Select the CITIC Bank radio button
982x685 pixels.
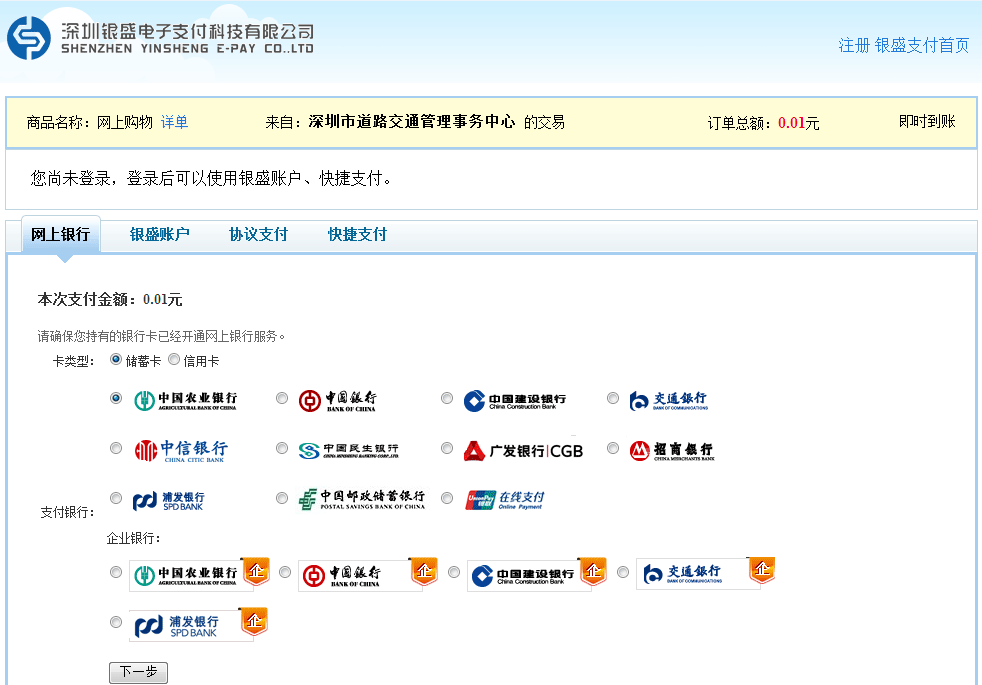[116, 448]
